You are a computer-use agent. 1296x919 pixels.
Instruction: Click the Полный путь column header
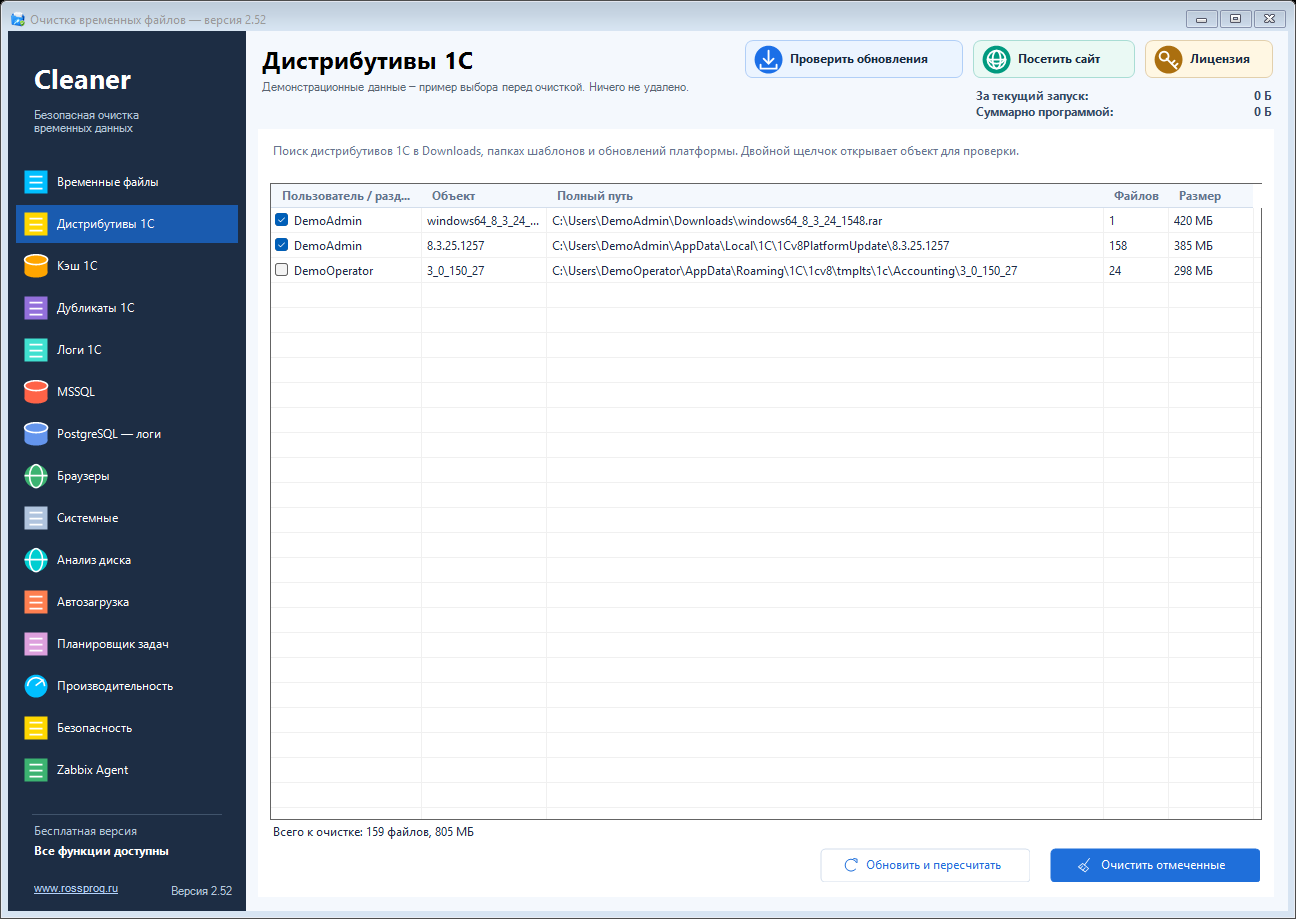coord(825,196)
